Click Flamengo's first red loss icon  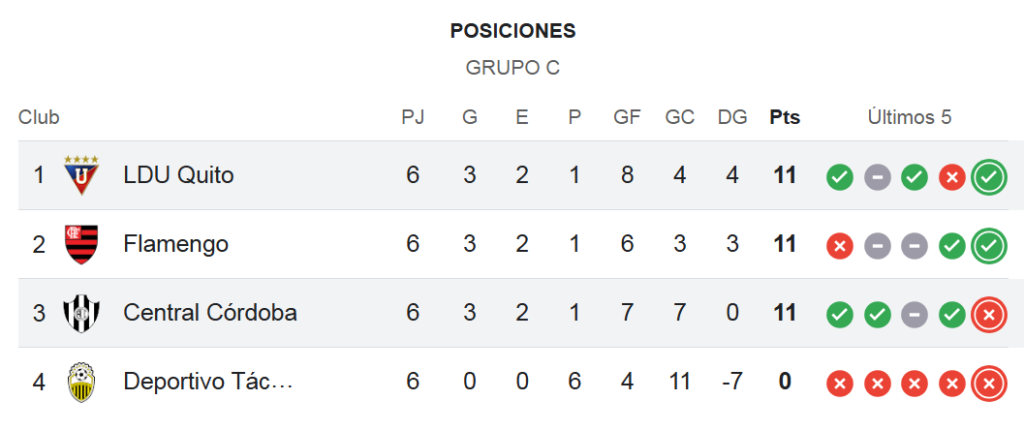click(840, 246)
